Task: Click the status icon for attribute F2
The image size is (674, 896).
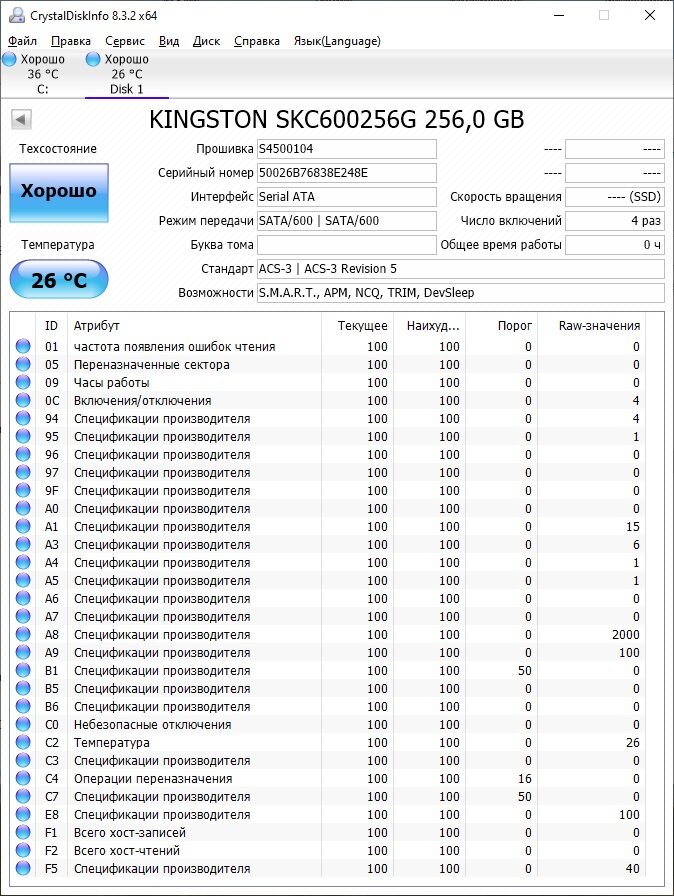Action: click(23, 850)
